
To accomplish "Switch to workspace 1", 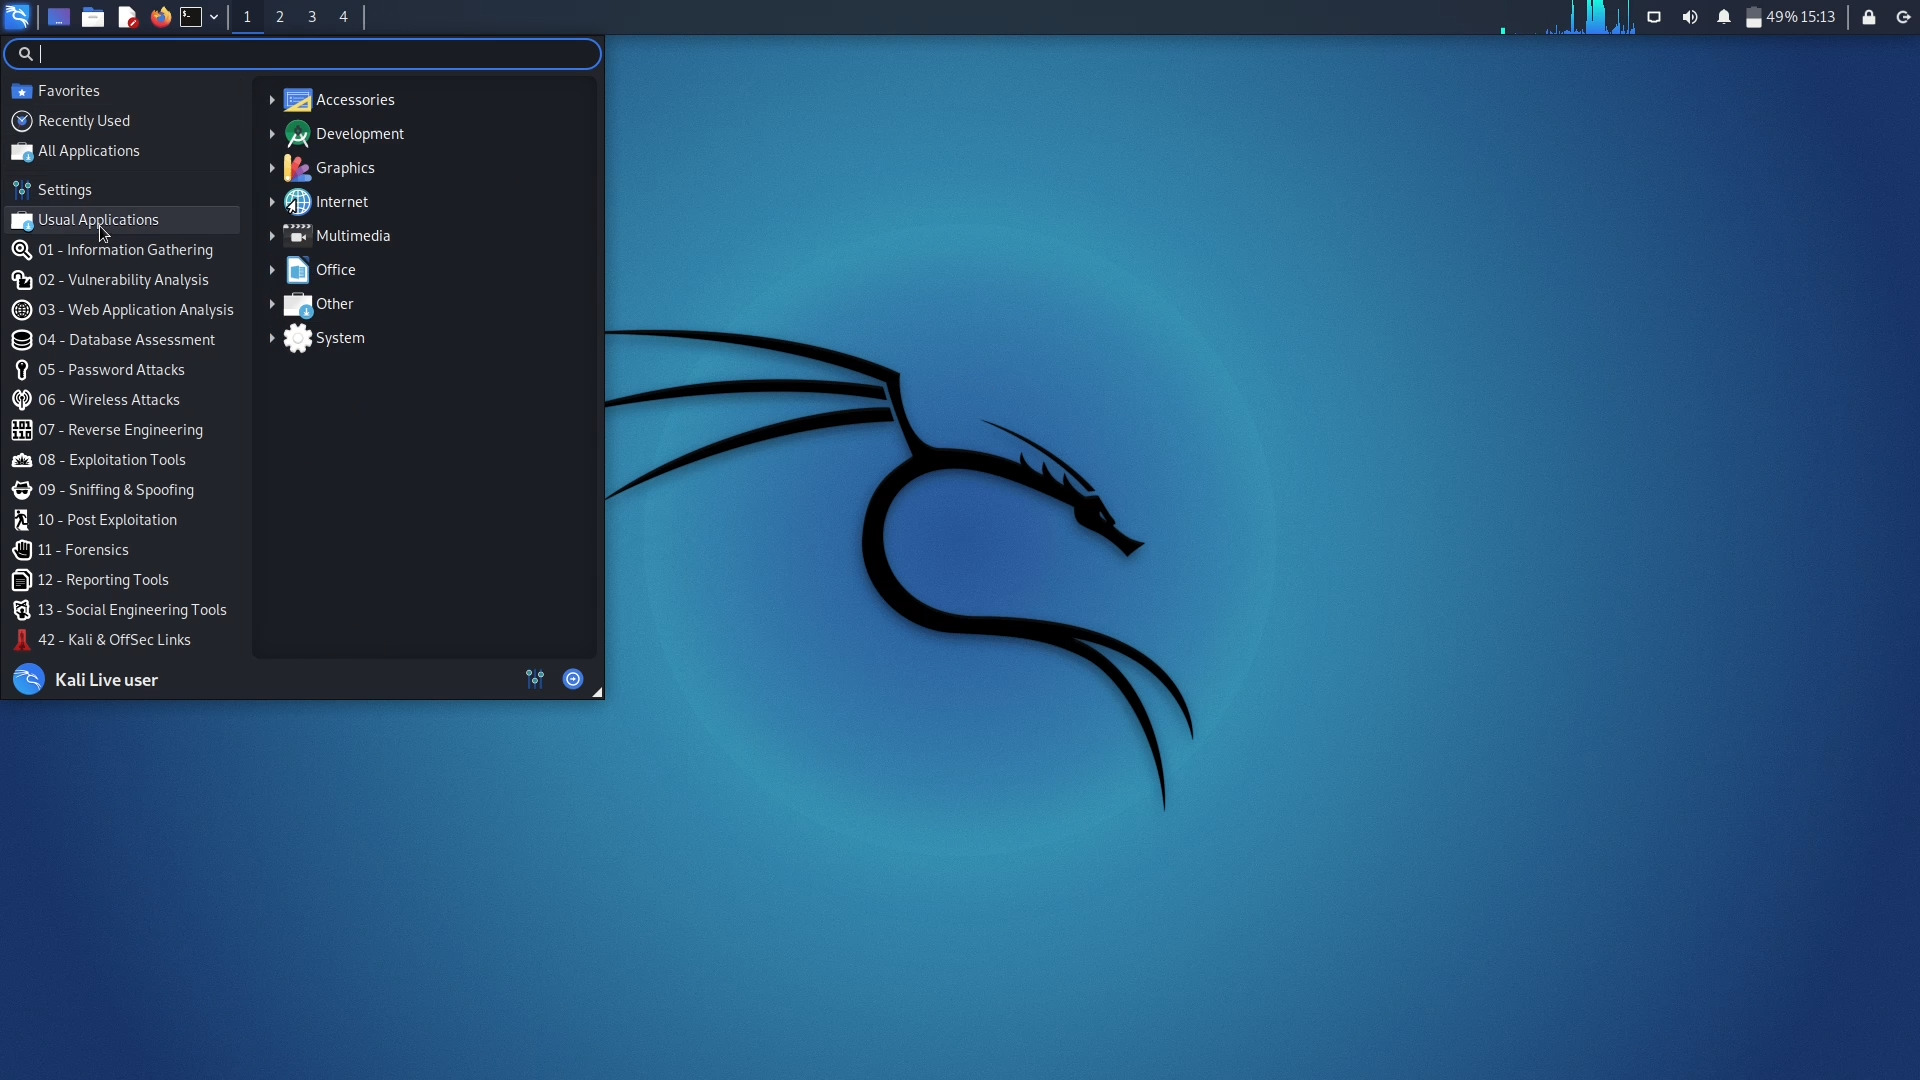I will pos(247,17).
